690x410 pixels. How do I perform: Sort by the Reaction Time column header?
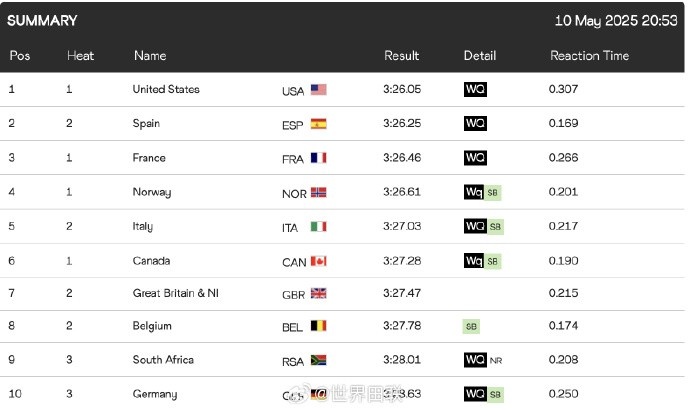pyautogui.click(x=589, y=56)
